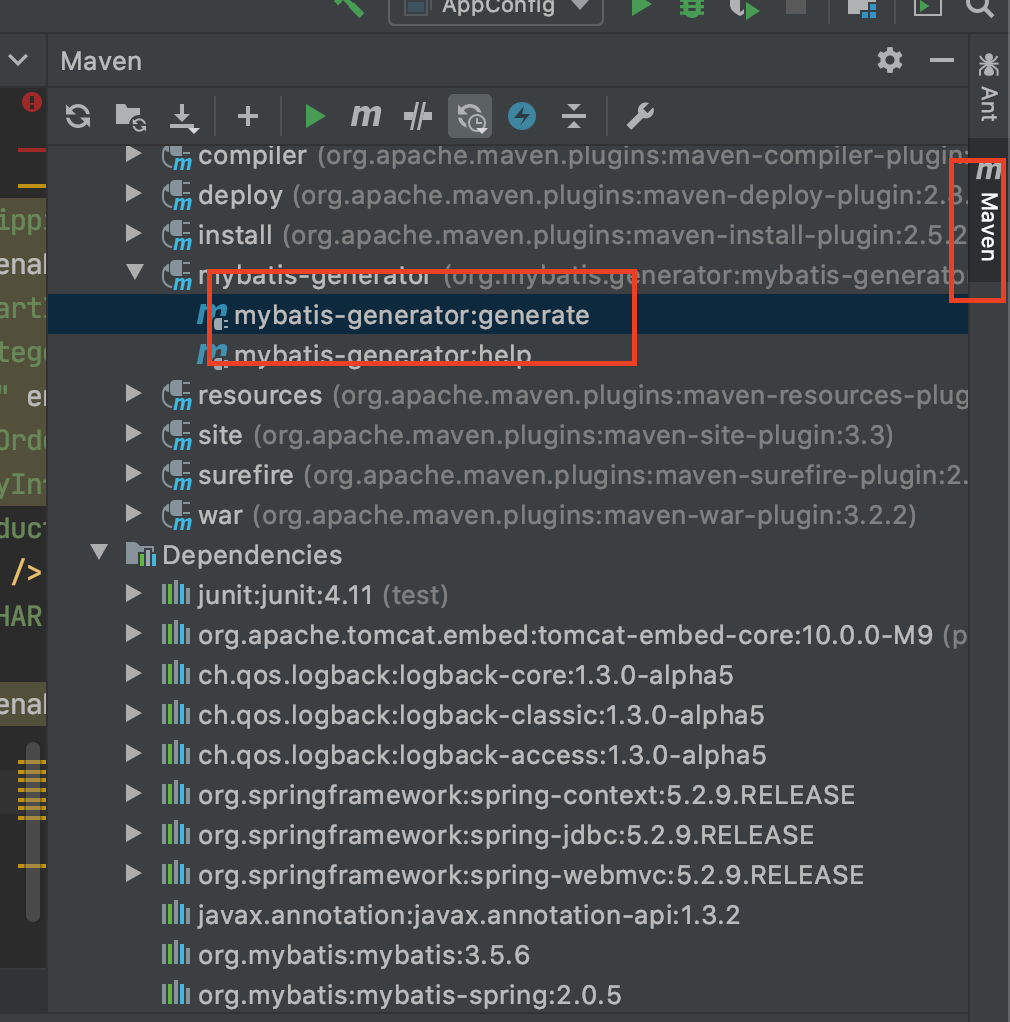Screen dimensions: 1010x1022
Task: Expand spring-webmvc dependency arrow
Action: 134,873
